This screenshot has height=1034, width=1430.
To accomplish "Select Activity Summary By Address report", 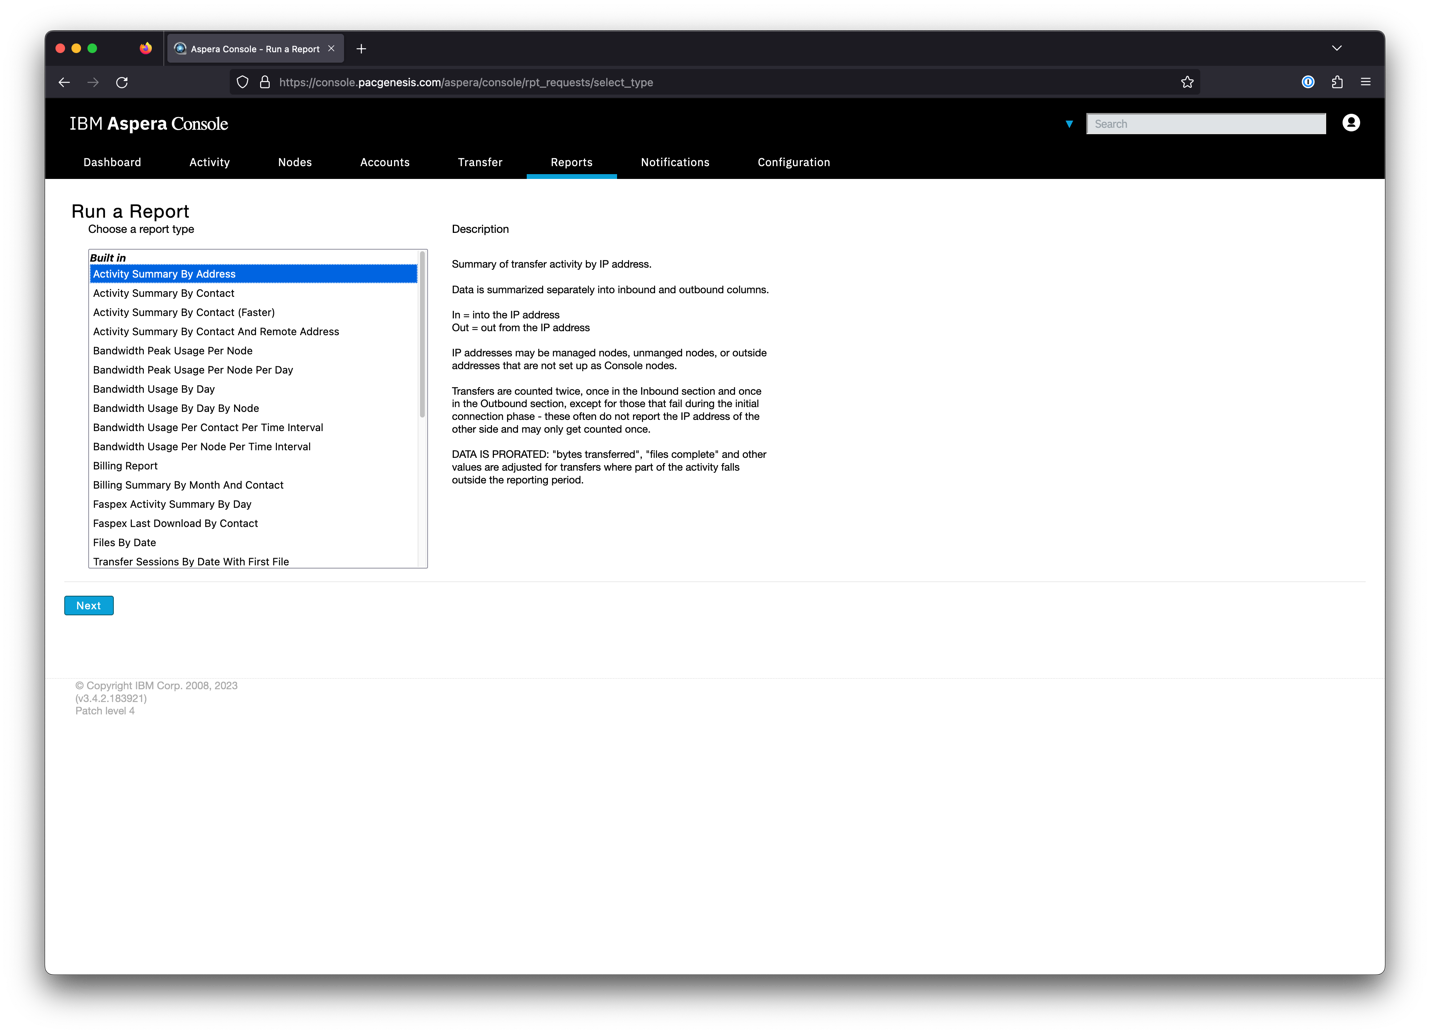I will click(x=253, y=274).
